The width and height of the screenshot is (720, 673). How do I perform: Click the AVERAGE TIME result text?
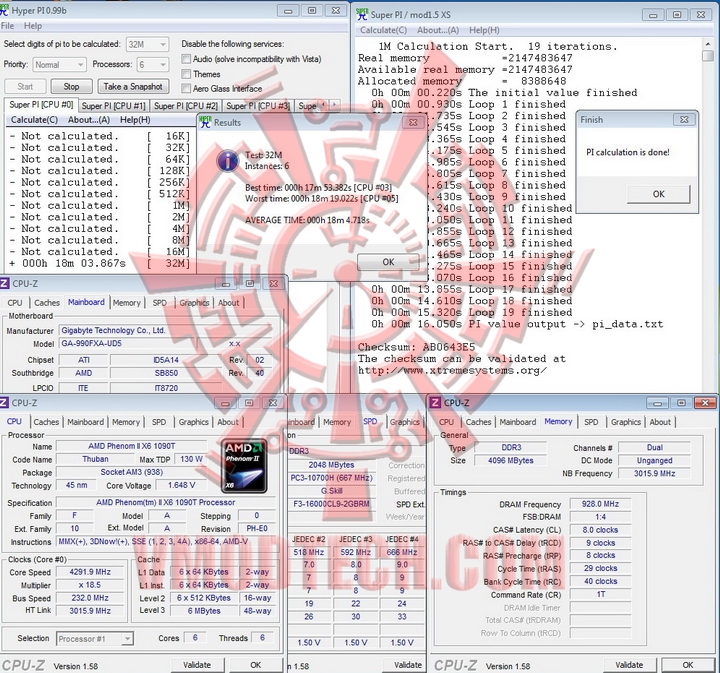pos(307,220)
